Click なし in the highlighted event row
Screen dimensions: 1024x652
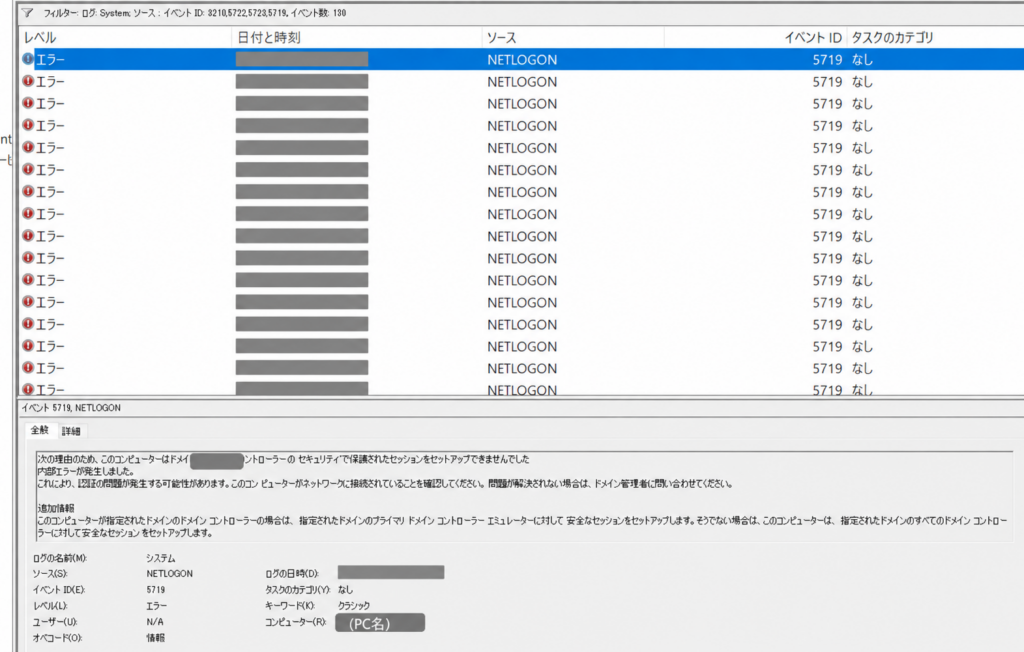point(862,59)
